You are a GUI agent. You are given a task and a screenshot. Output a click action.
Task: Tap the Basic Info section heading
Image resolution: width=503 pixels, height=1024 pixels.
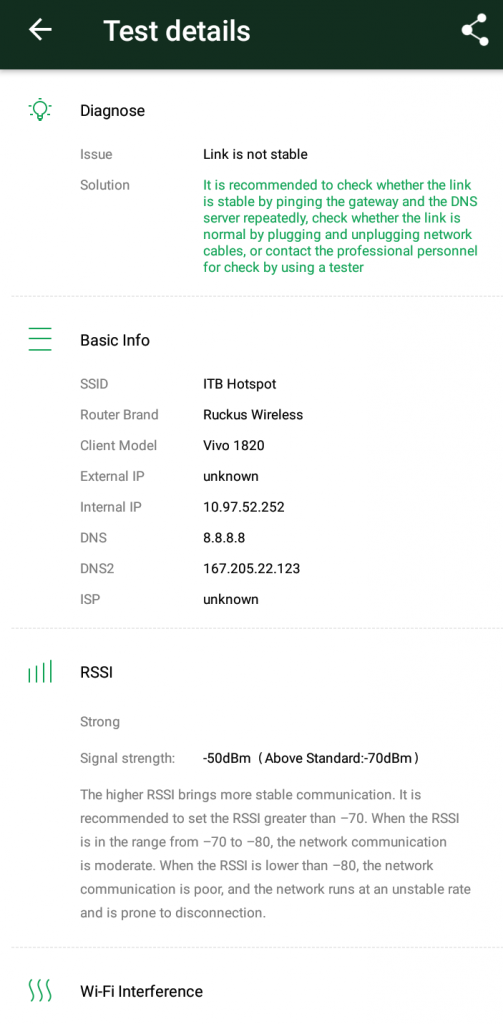115,340
